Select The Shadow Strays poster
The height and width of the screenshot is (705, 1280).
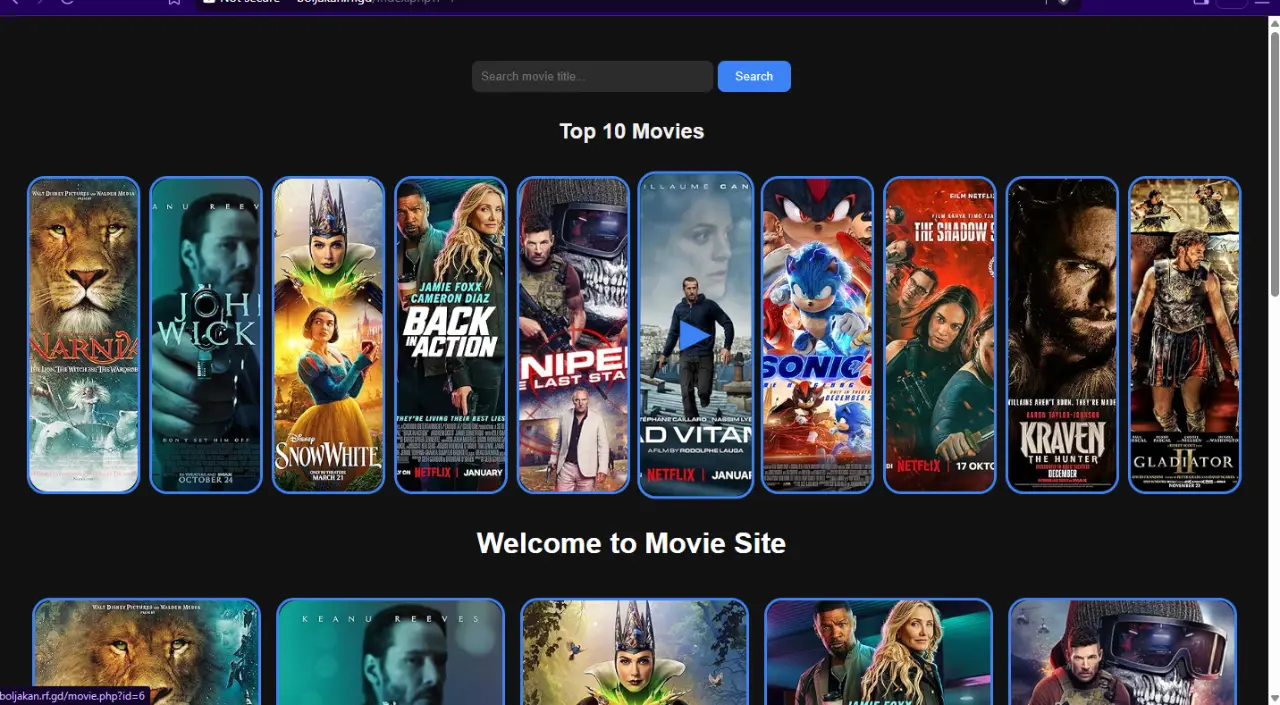[x=940, y=335]
